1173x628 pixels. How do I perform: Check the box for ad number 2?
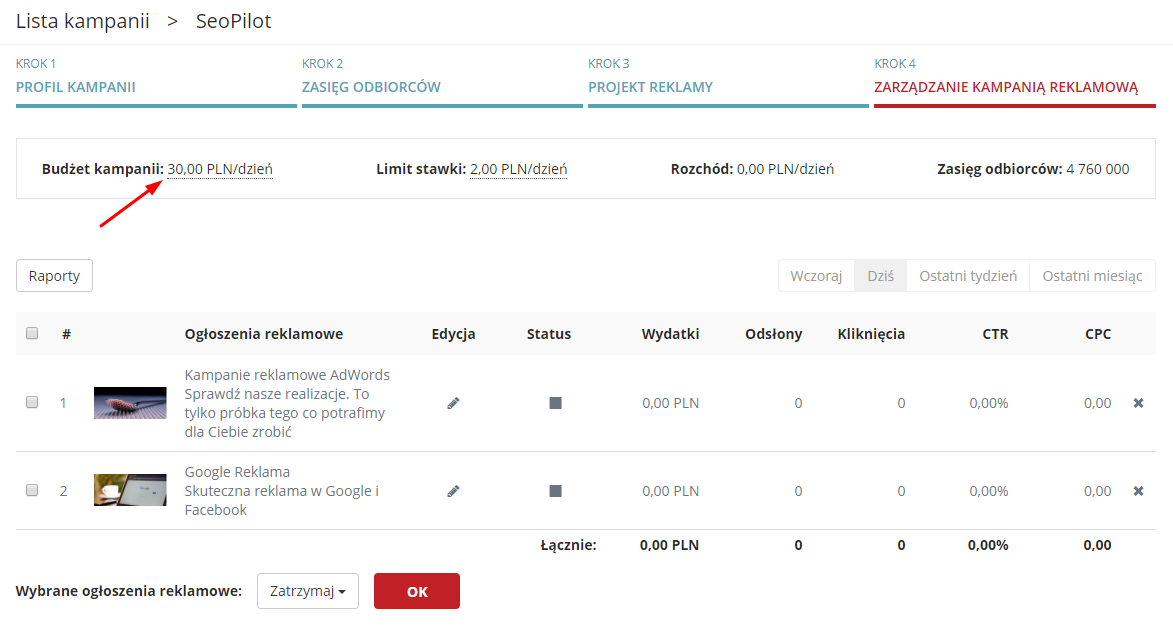32,491
